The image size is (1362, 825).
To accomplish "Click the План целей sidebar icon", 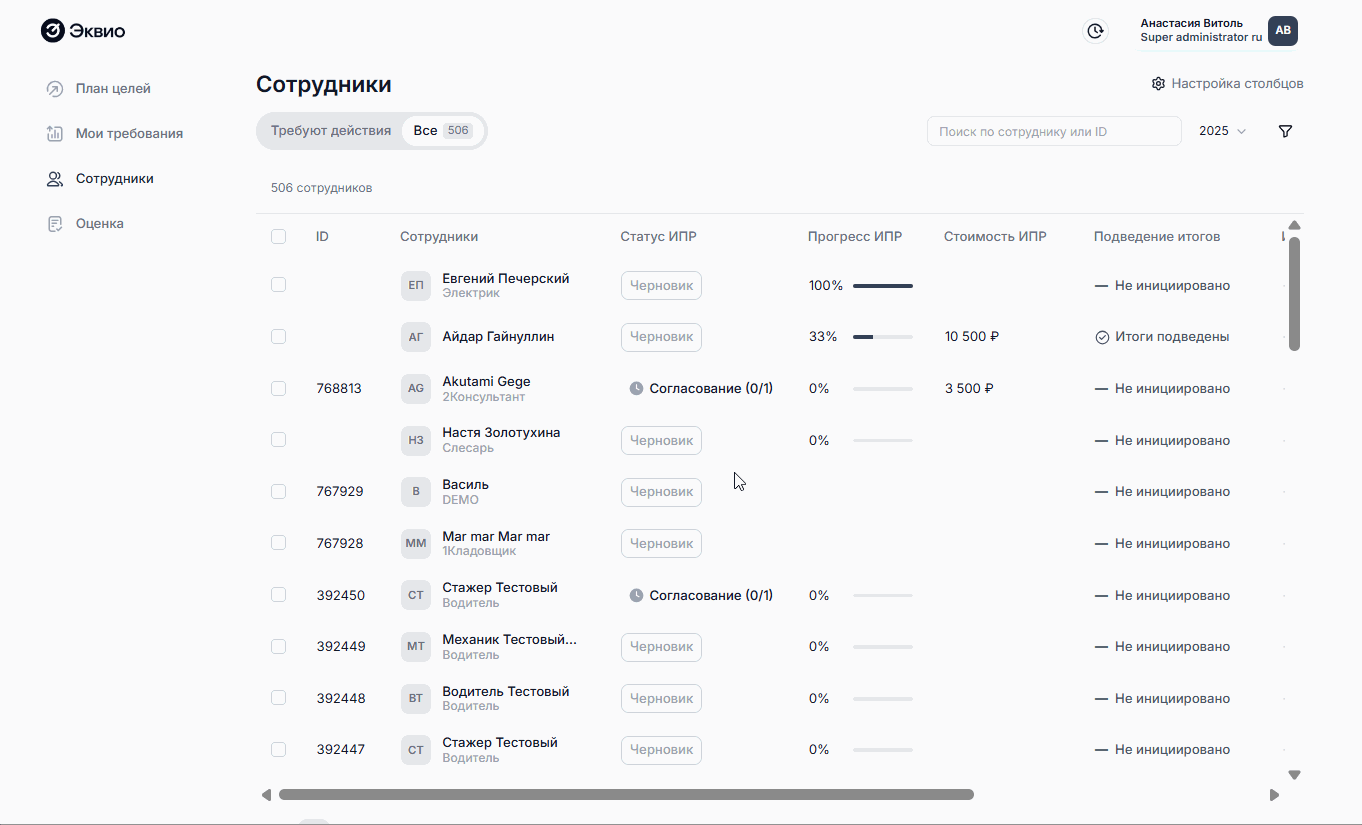I will 55,89.
